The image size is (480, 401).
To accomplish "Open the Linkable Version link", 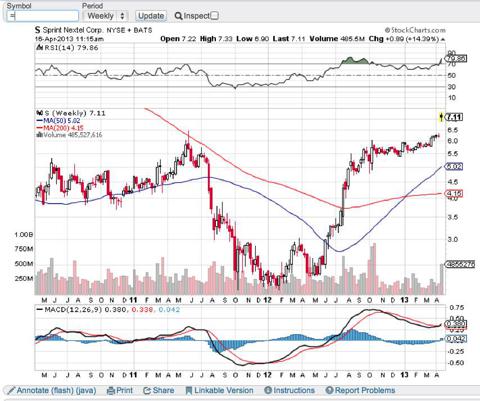I will tap(224, 390).
